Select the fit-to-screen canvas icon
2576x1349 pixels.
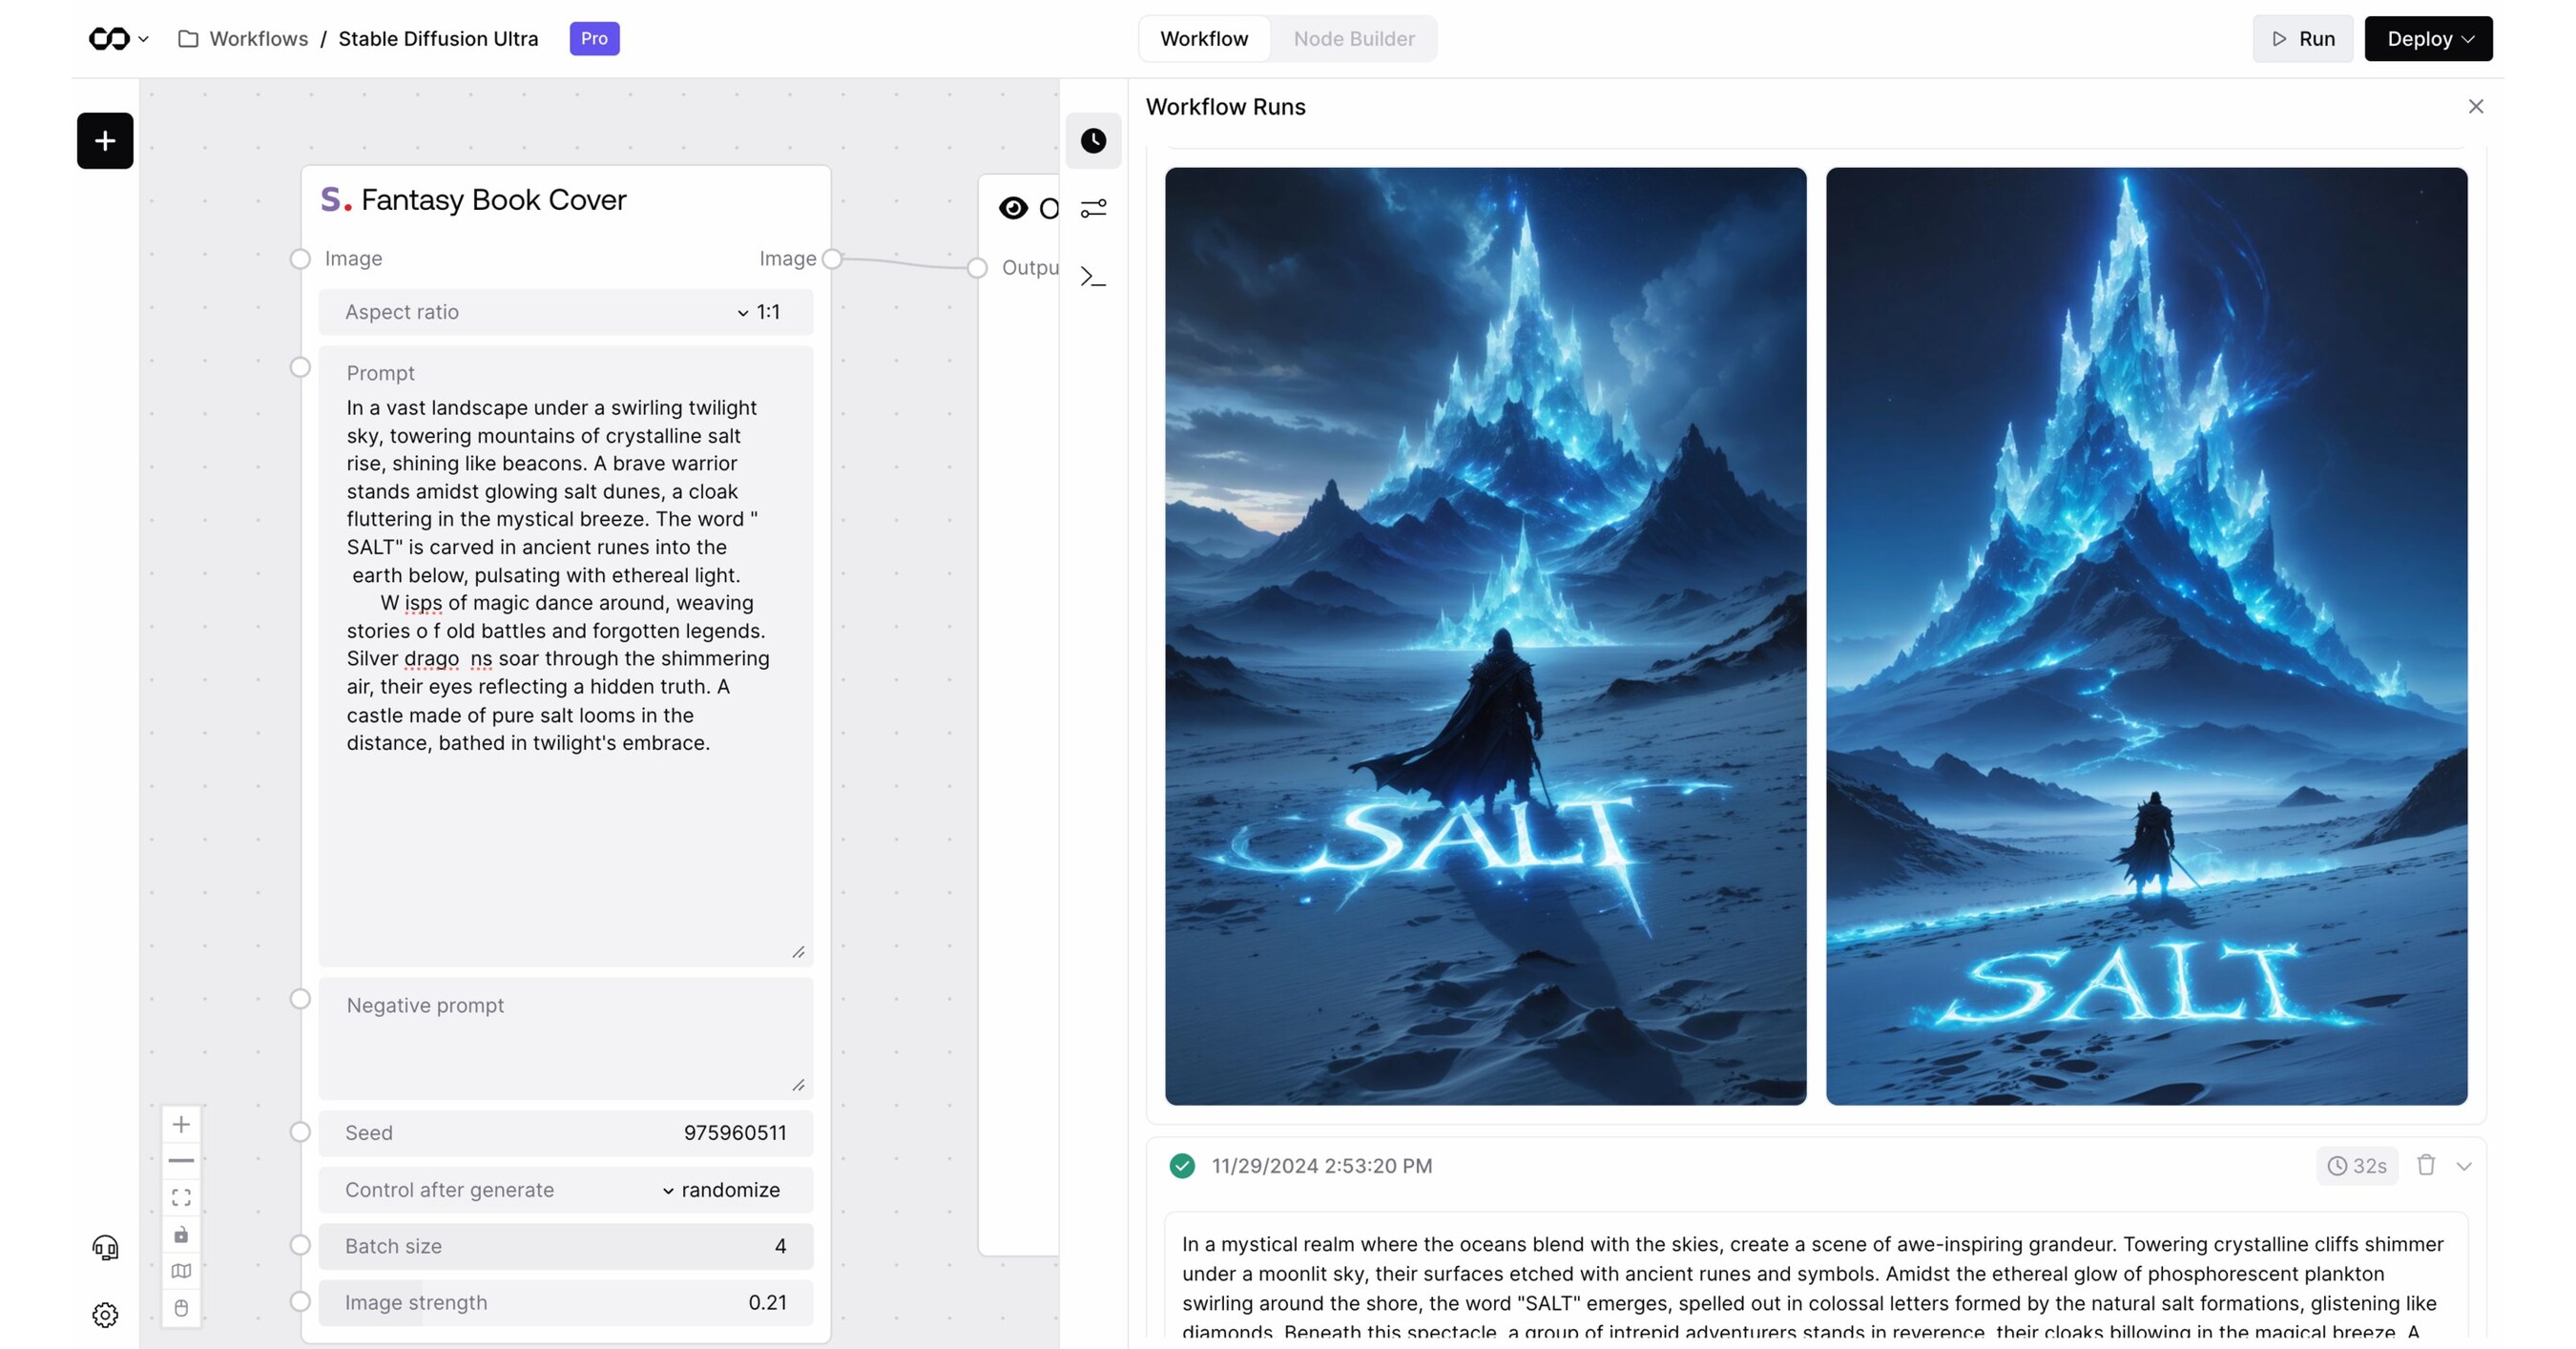[x=181, y=1196]
